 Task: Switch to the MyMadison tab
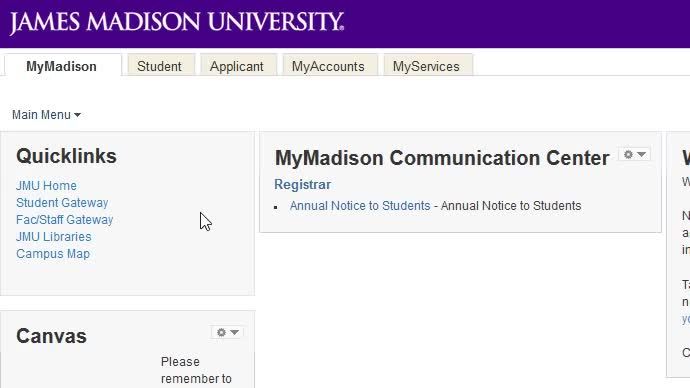coord(62,66)
